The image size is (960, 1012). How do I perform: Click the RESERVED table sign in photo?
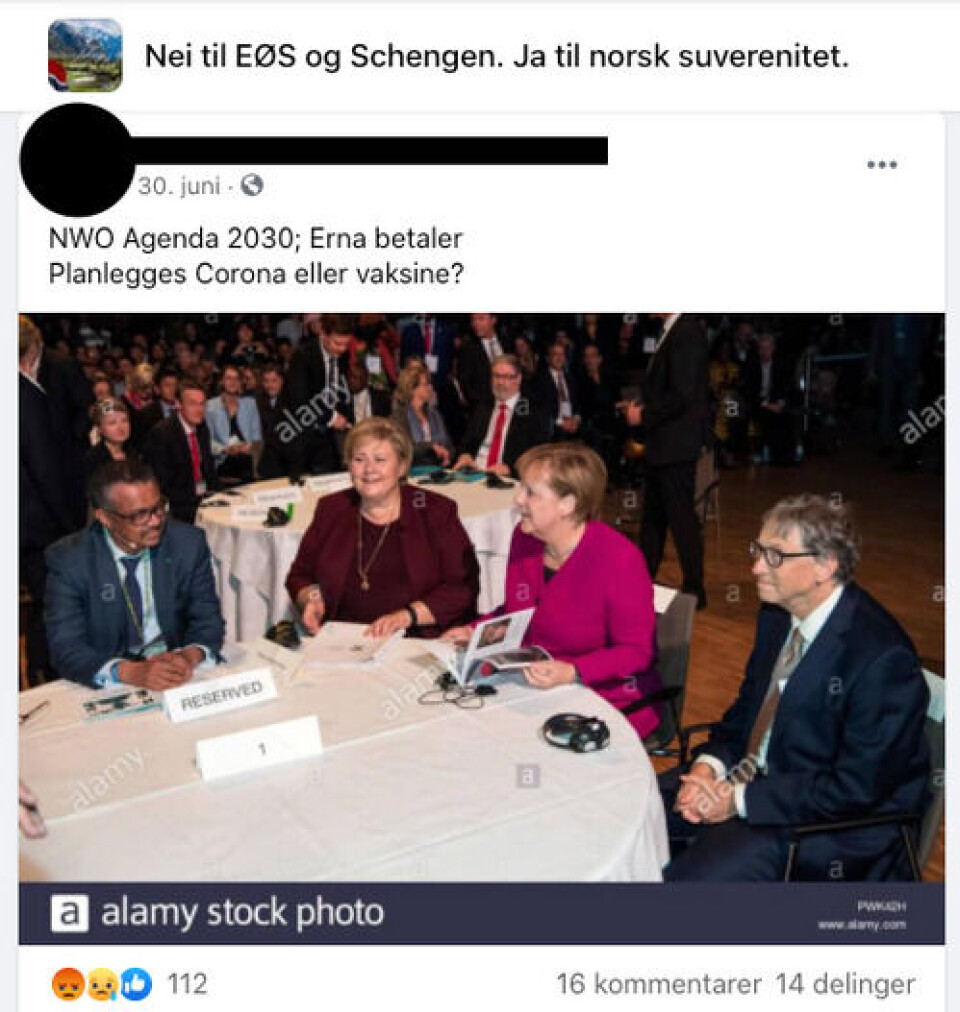pyautogui.click(x=221, y=696)
